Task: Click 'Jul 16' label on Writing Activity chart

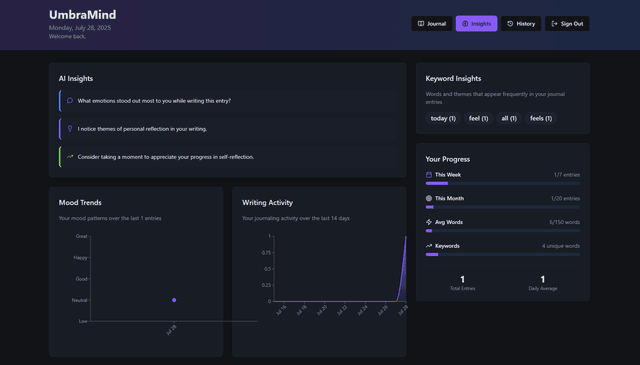Action: click(x=281, y=310)
